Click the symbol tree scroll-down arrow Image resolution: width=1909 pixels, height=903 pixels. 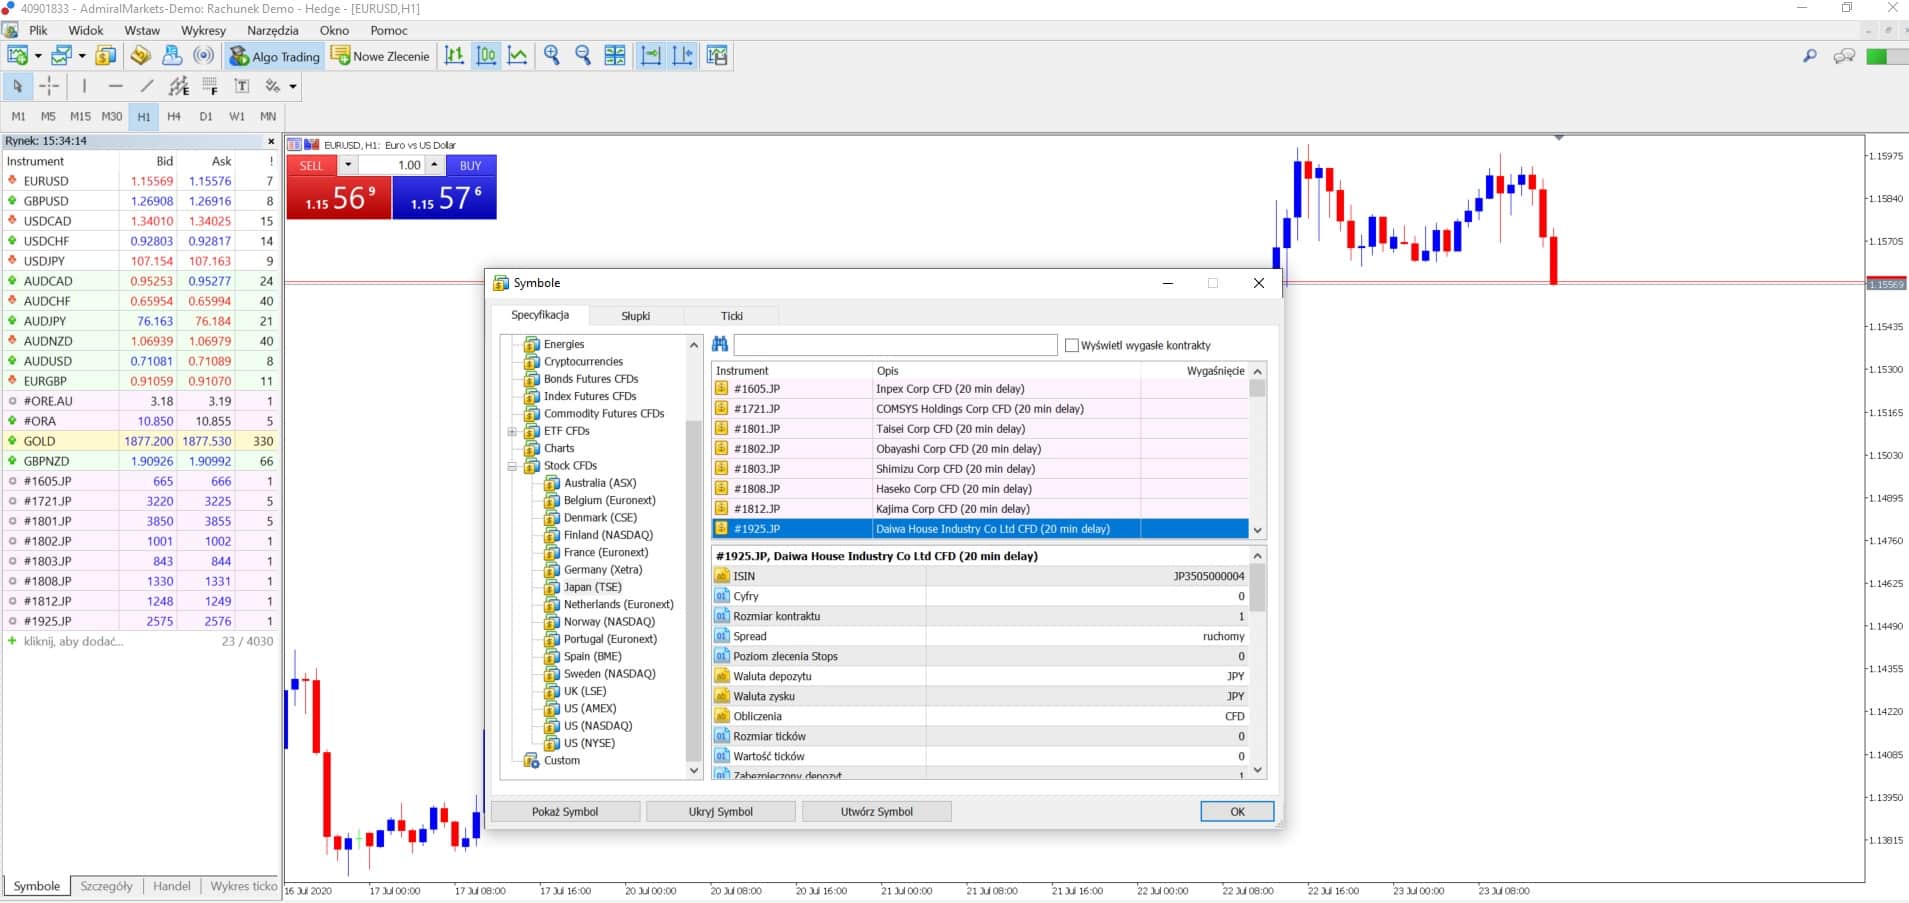coord(694,771)
